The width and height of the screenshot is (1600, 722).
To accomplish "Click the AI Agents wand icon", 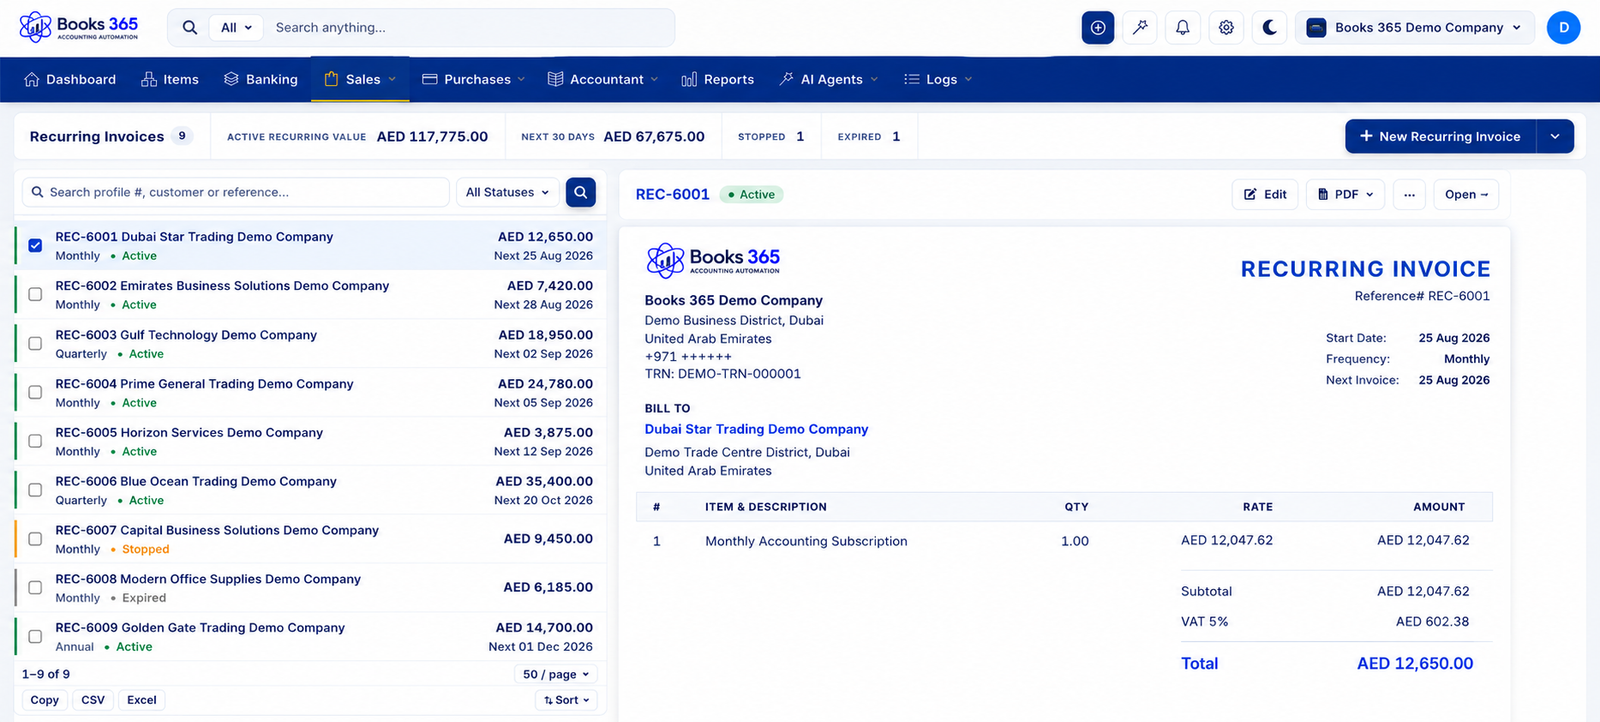I will point(786,79).
